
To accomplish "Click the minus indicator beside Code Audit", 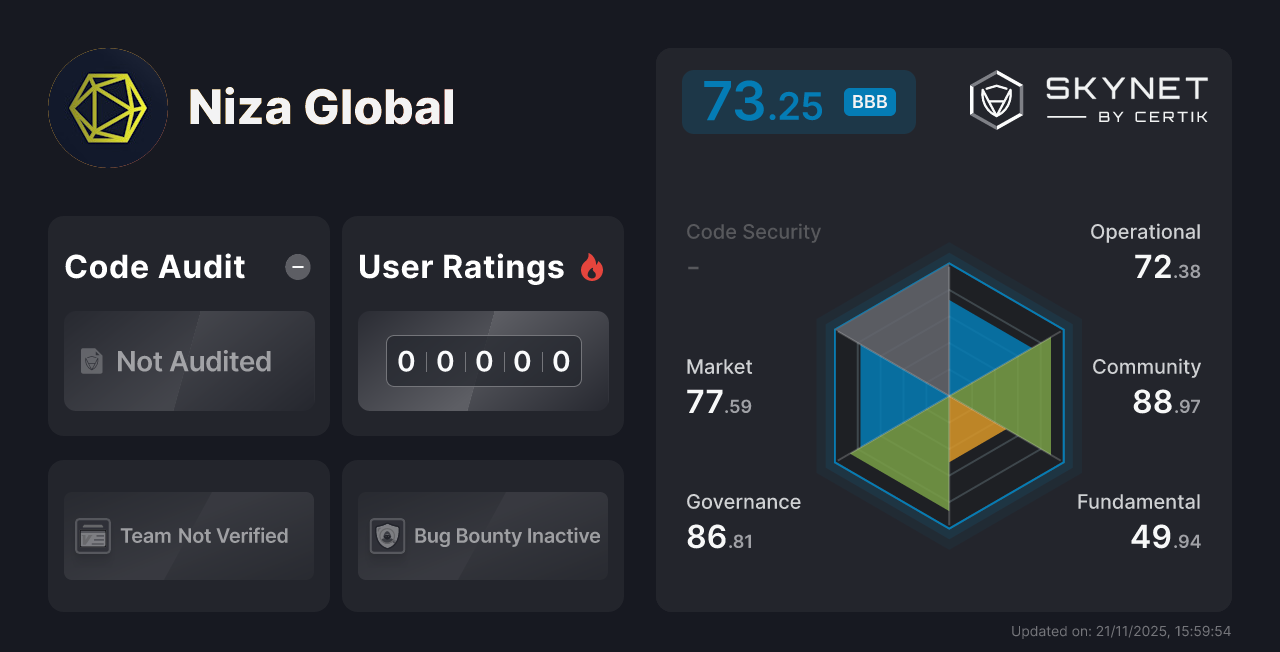I will 297,267.
